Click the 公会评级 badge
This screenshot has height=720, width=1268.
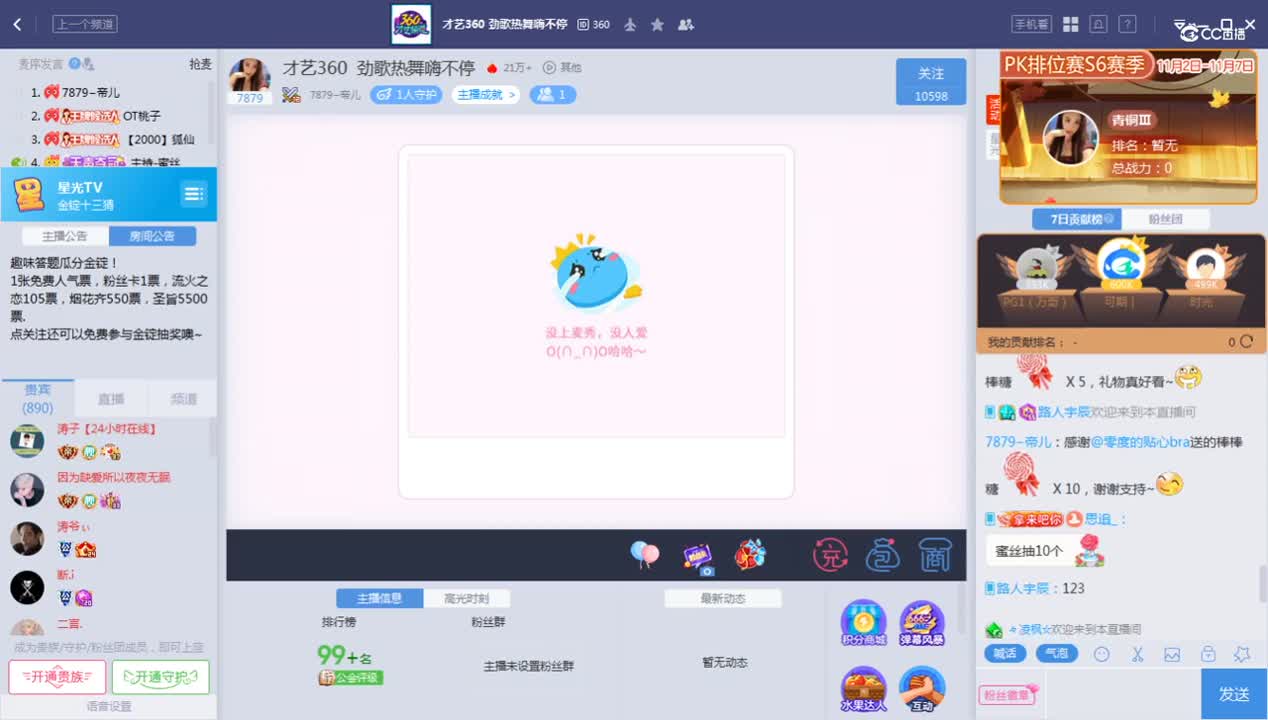(350, 677)
